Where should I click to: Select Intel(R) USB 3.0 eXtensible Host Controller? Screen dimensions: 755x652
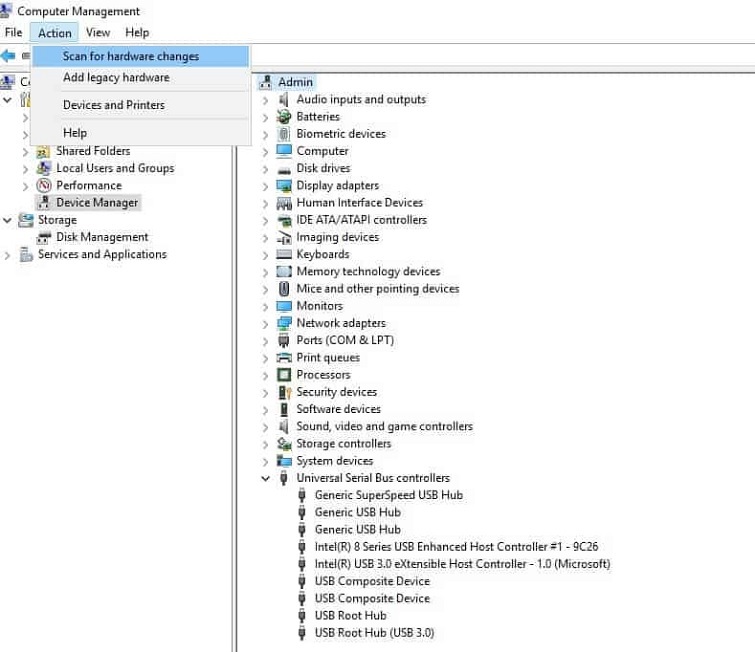point(462,564)
